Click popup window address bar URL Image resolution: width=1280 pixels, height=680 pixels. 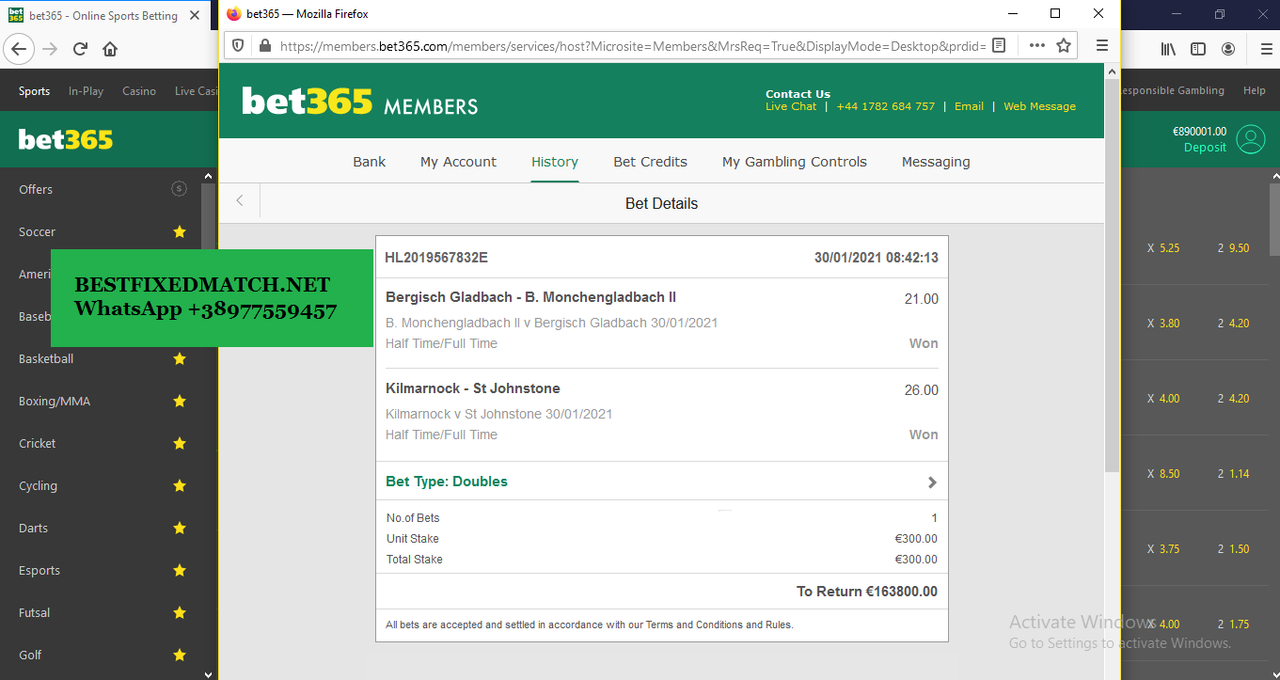coord(633,46)
